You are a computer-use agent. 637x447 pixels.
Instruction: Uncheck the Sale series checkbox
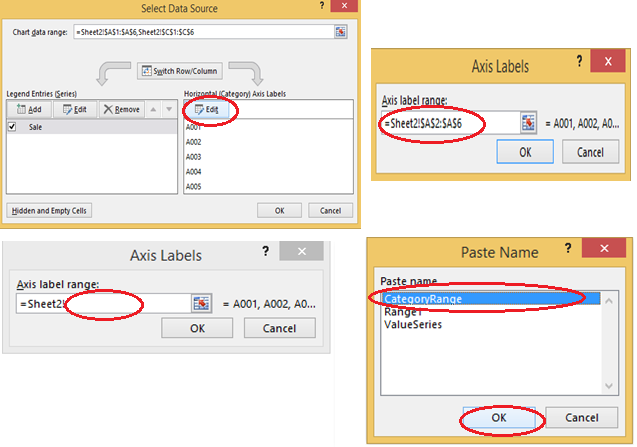tap(13, 128)
